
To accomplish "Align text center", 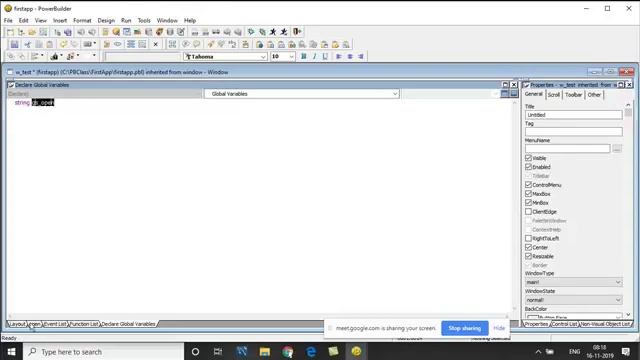I will (350, 56).
